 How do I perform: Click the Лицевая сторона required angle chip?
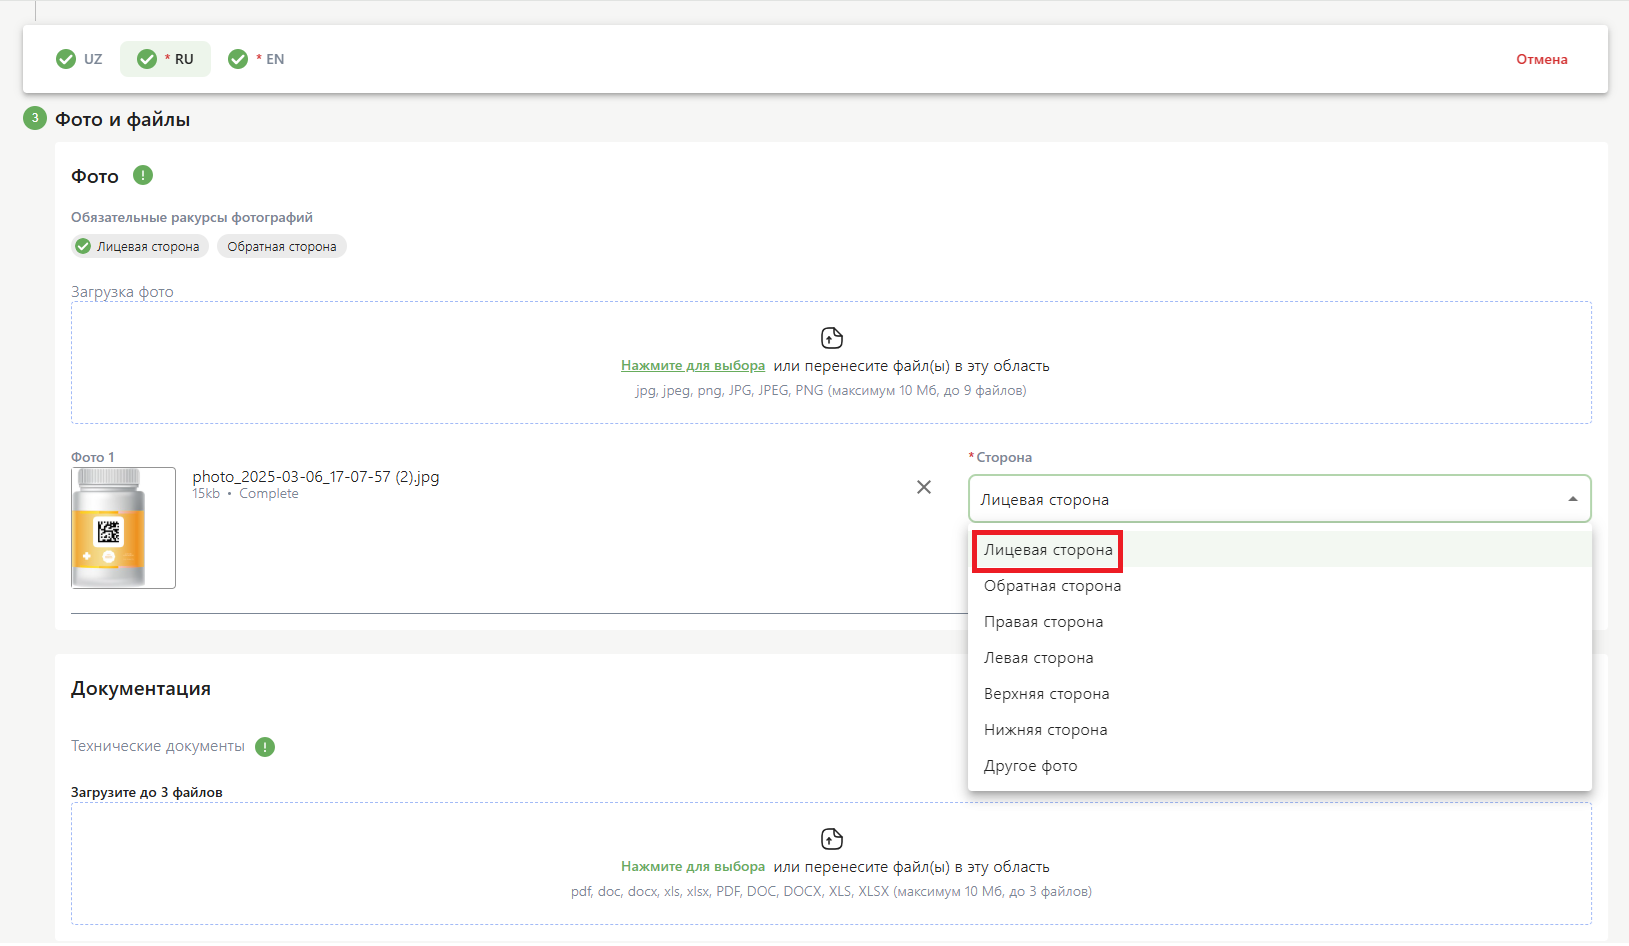(x=139, y=246)
